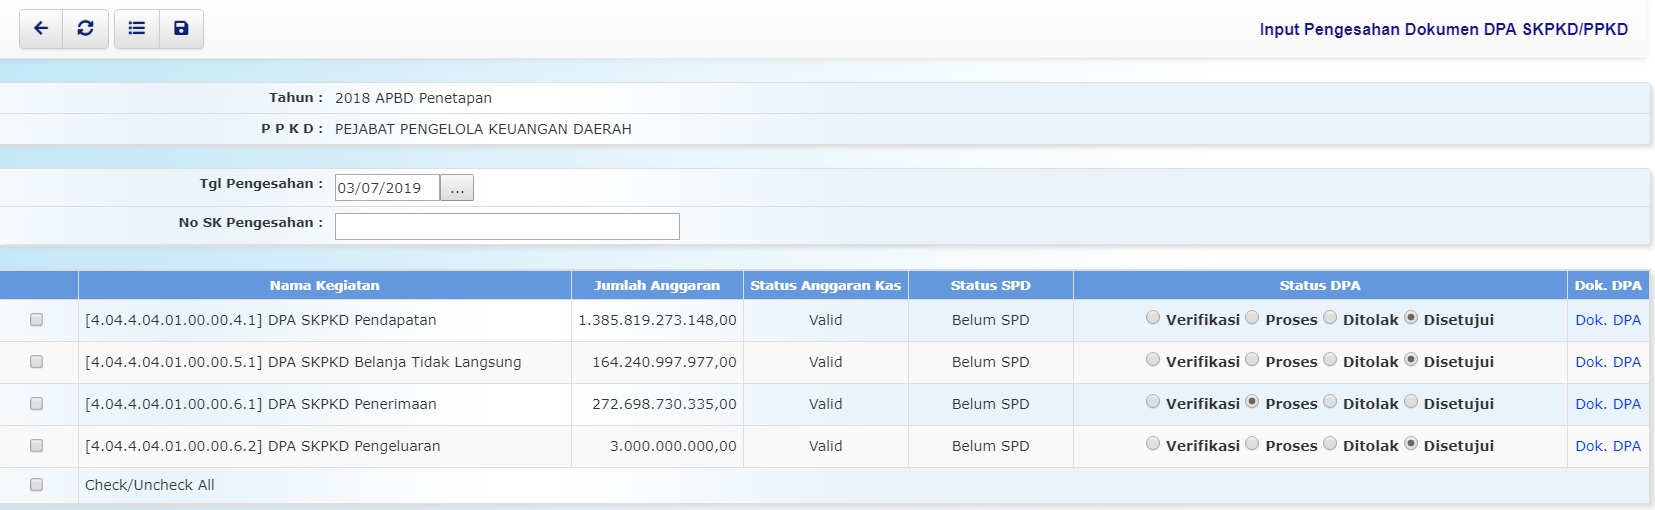
Task: Toggle the Check/Uncheck All checkbox
Action: (x=37, y=485)
